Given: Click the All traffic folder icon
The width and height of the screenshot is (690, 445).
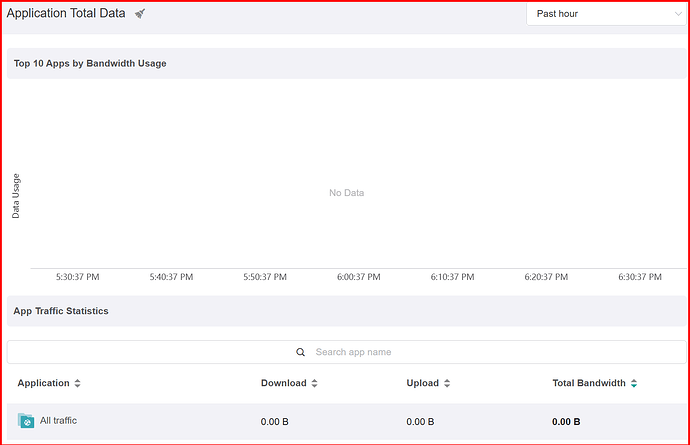Looking at the screenshot, I should click(x=26, y=421).
